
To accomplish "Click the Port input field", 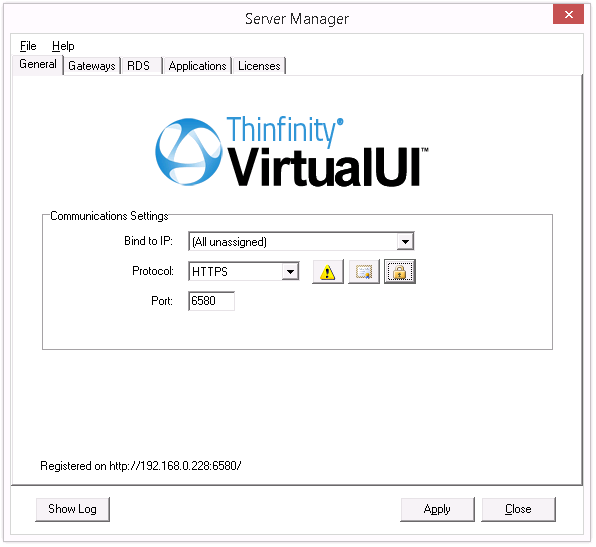I will [x=212, y=302].
